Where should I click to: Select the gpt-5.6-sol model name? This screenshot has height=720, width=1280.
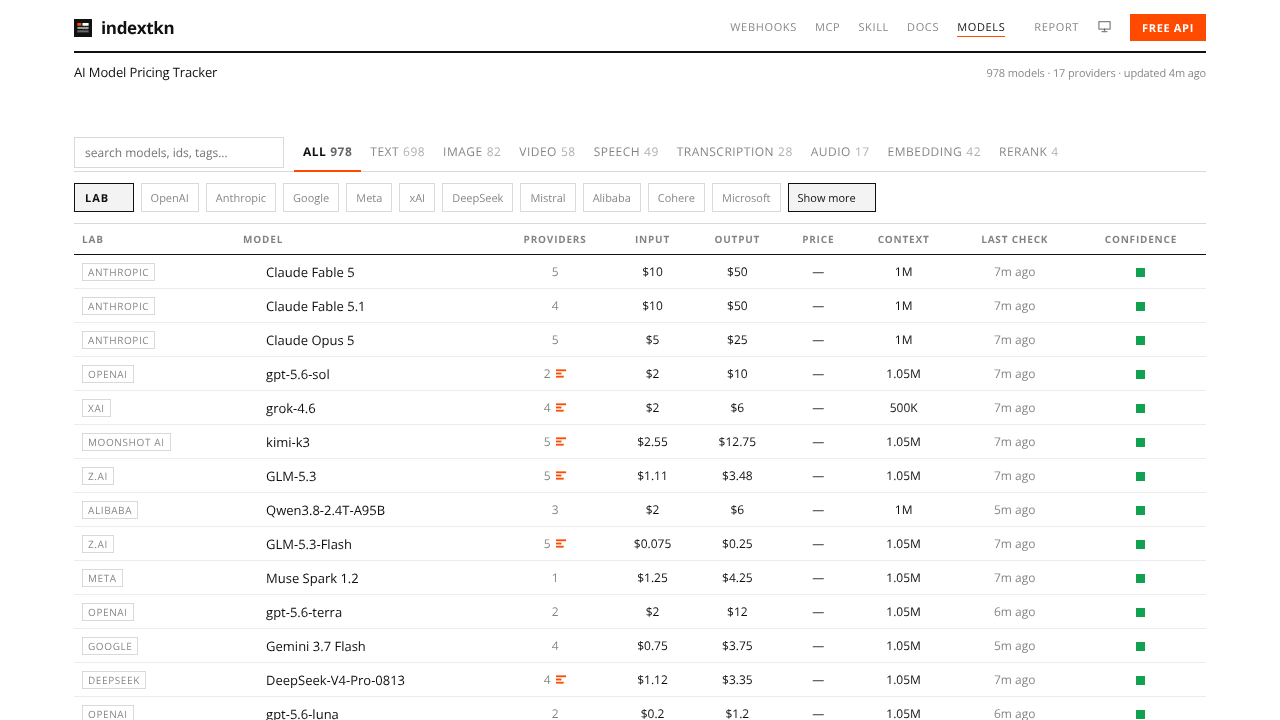pyautogui.click(x=298, y=374)
